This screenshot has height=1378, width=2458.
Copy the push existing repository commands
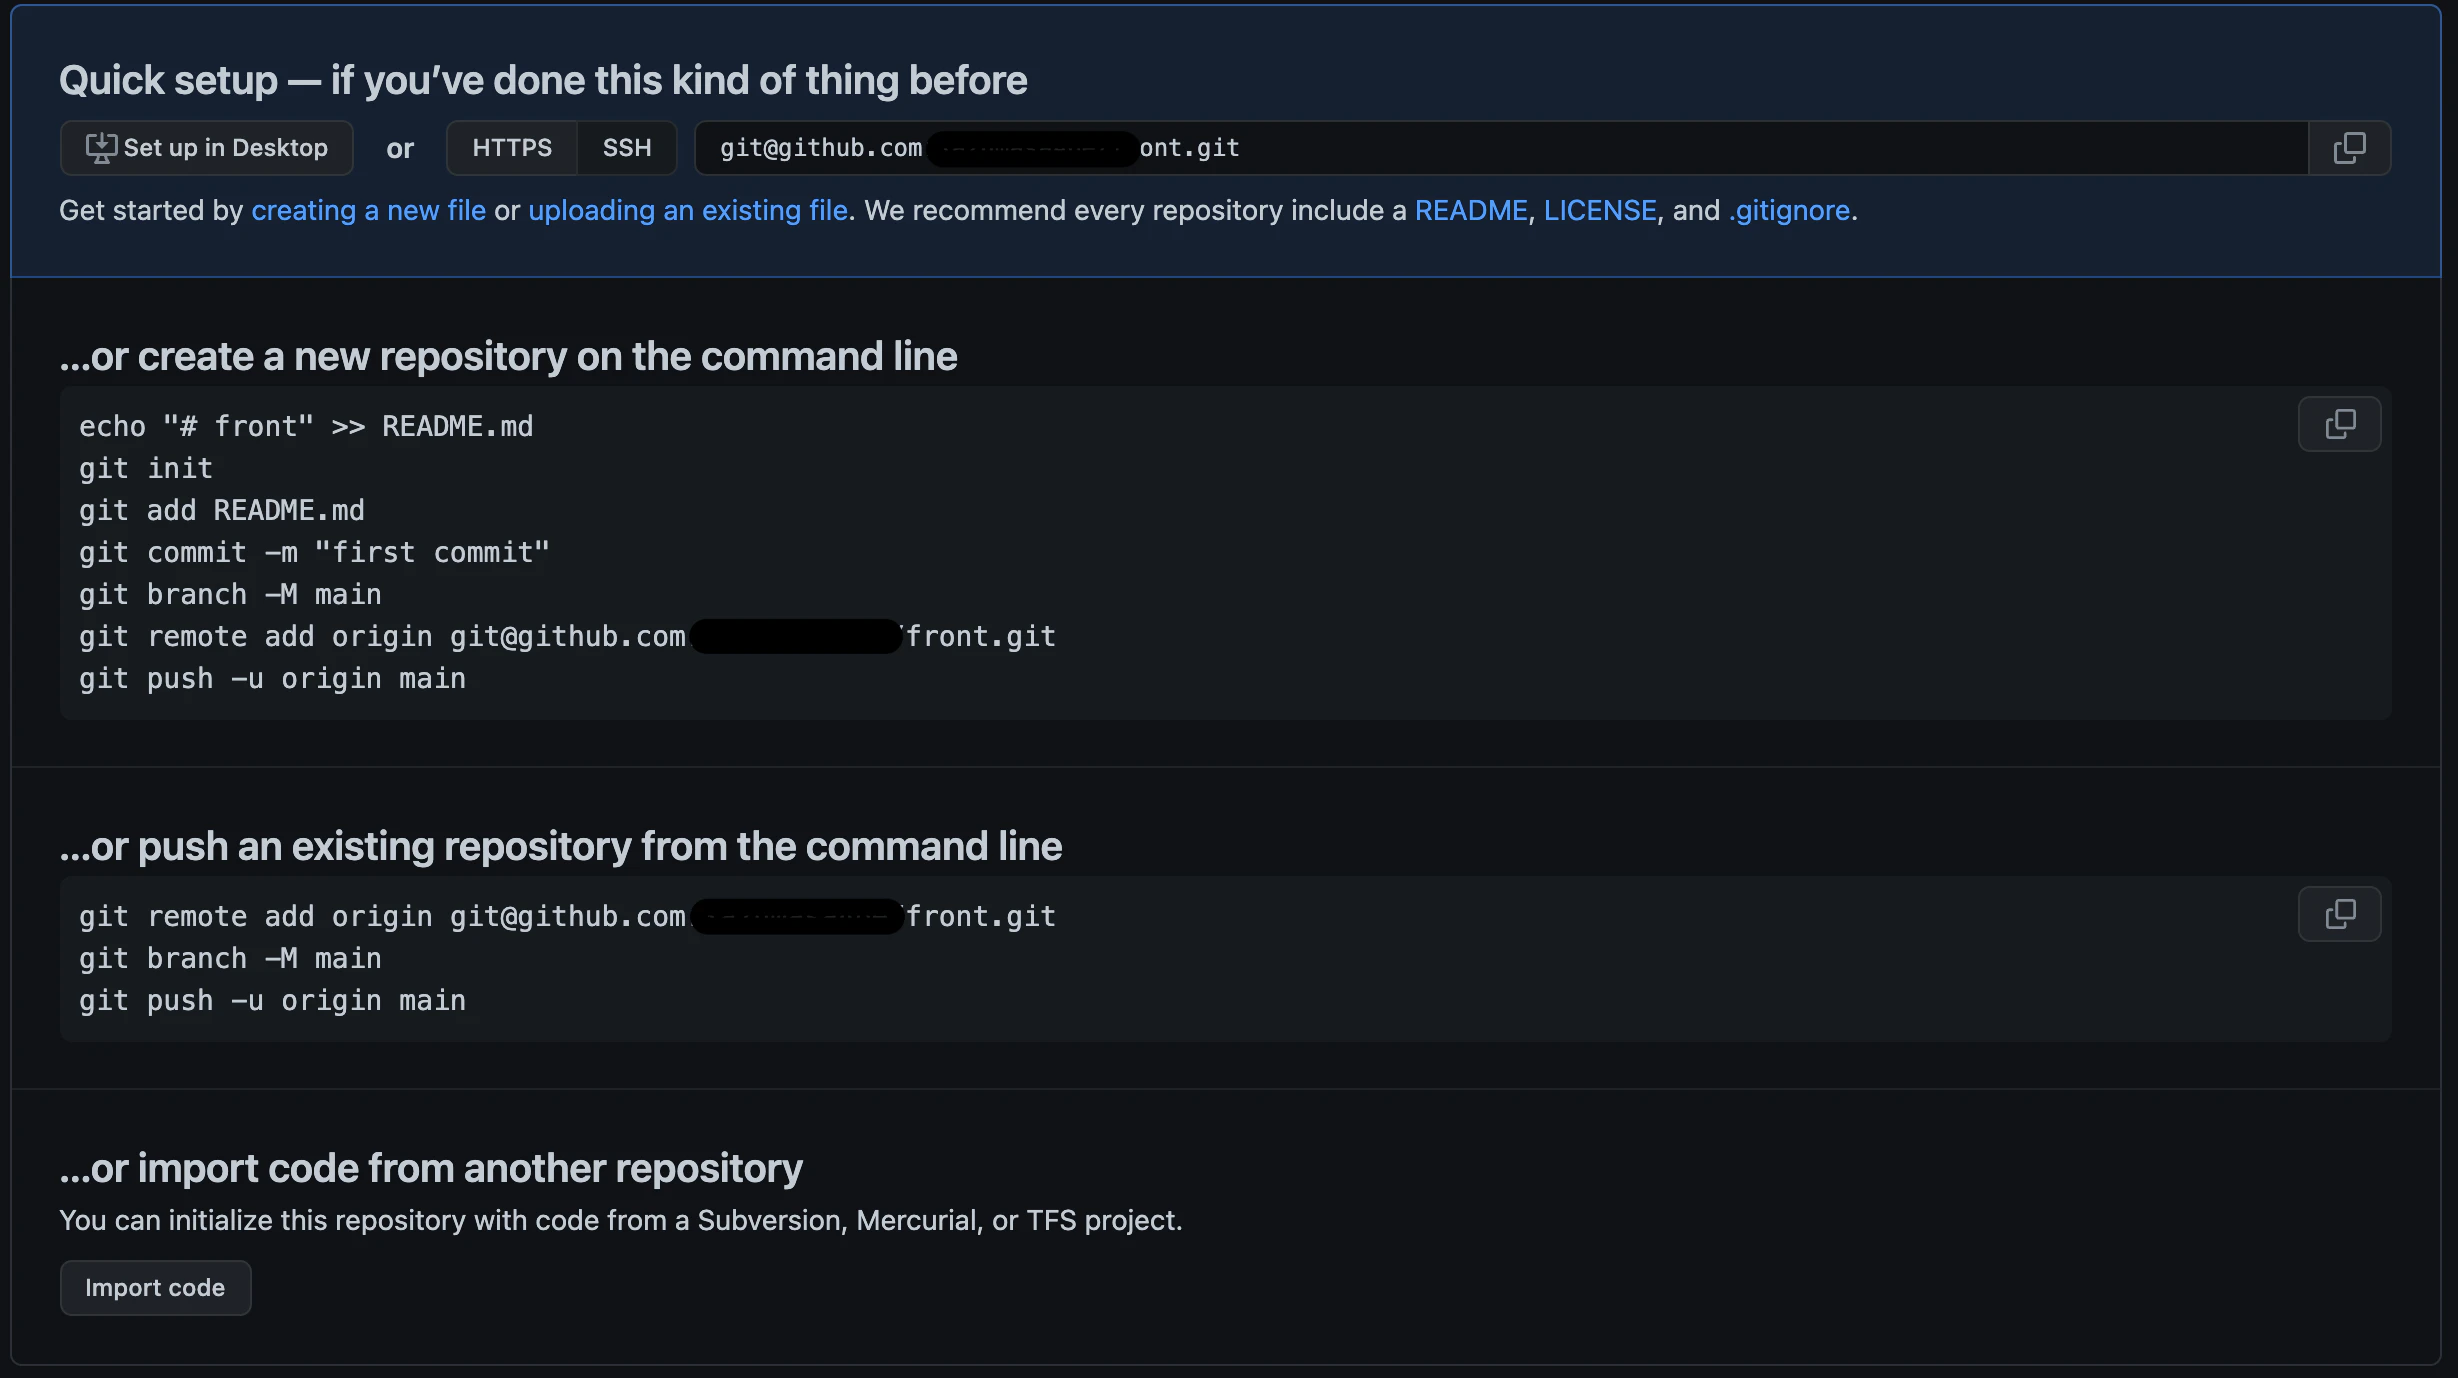pyautogui.click(x=2339, y=914)
